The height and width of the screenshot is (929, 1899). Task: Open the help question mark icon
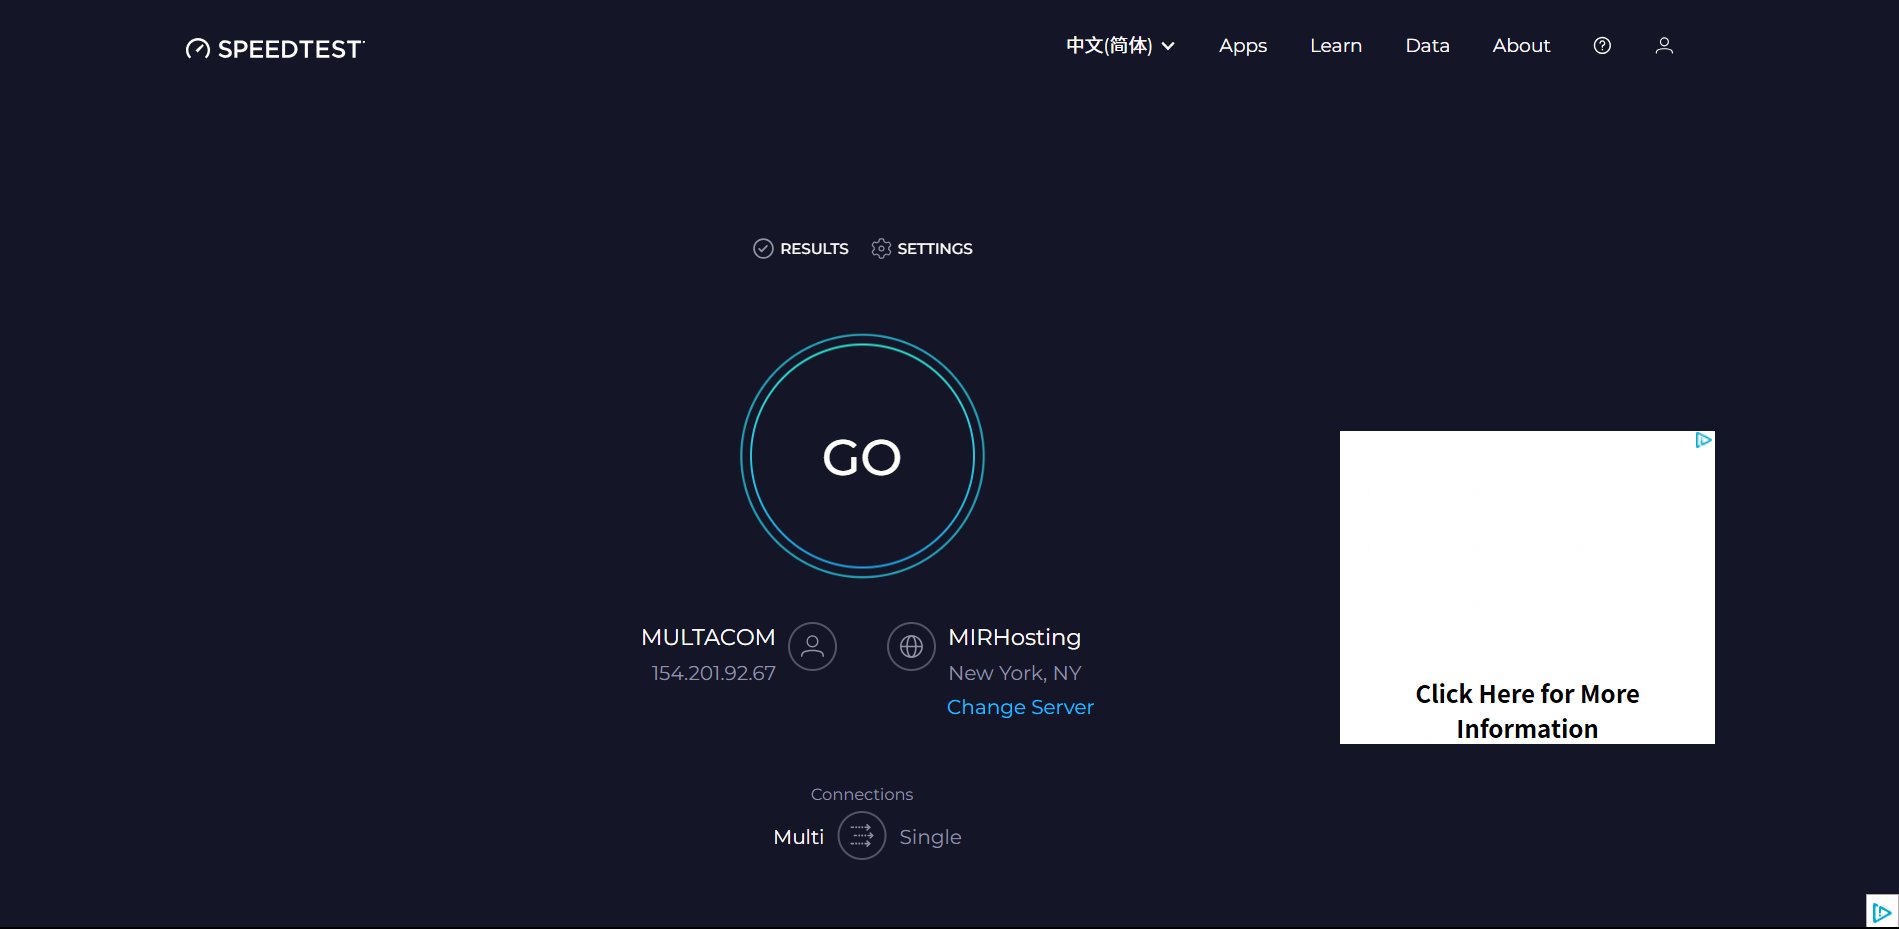point(1601,45)
